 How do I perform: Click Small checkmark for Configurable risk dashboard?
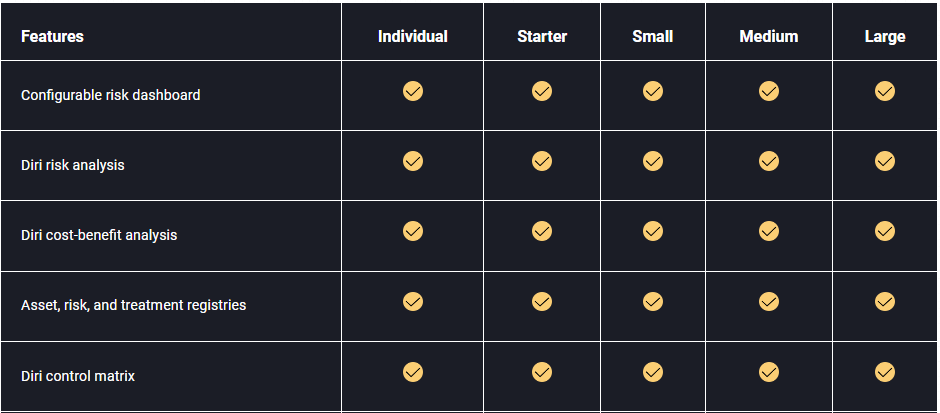pos(653,91)
